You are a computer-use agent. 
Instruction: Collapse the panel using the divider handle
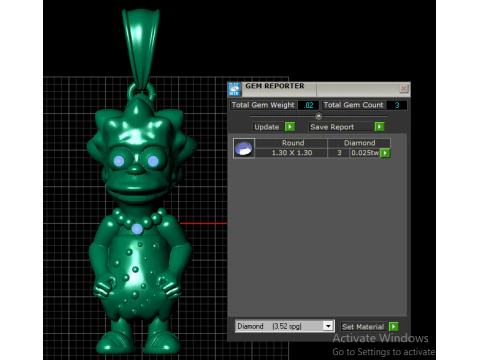(319, 116)
